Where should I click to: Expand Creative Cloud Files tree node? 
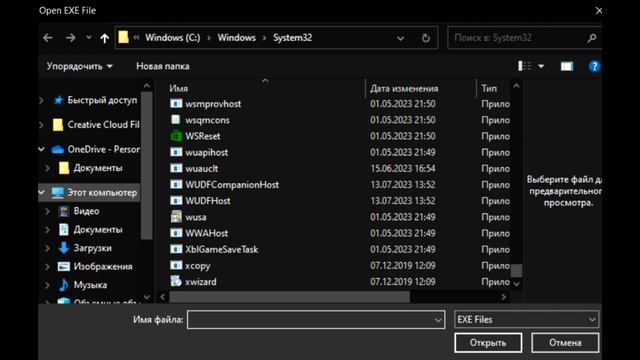click(42, 124)
